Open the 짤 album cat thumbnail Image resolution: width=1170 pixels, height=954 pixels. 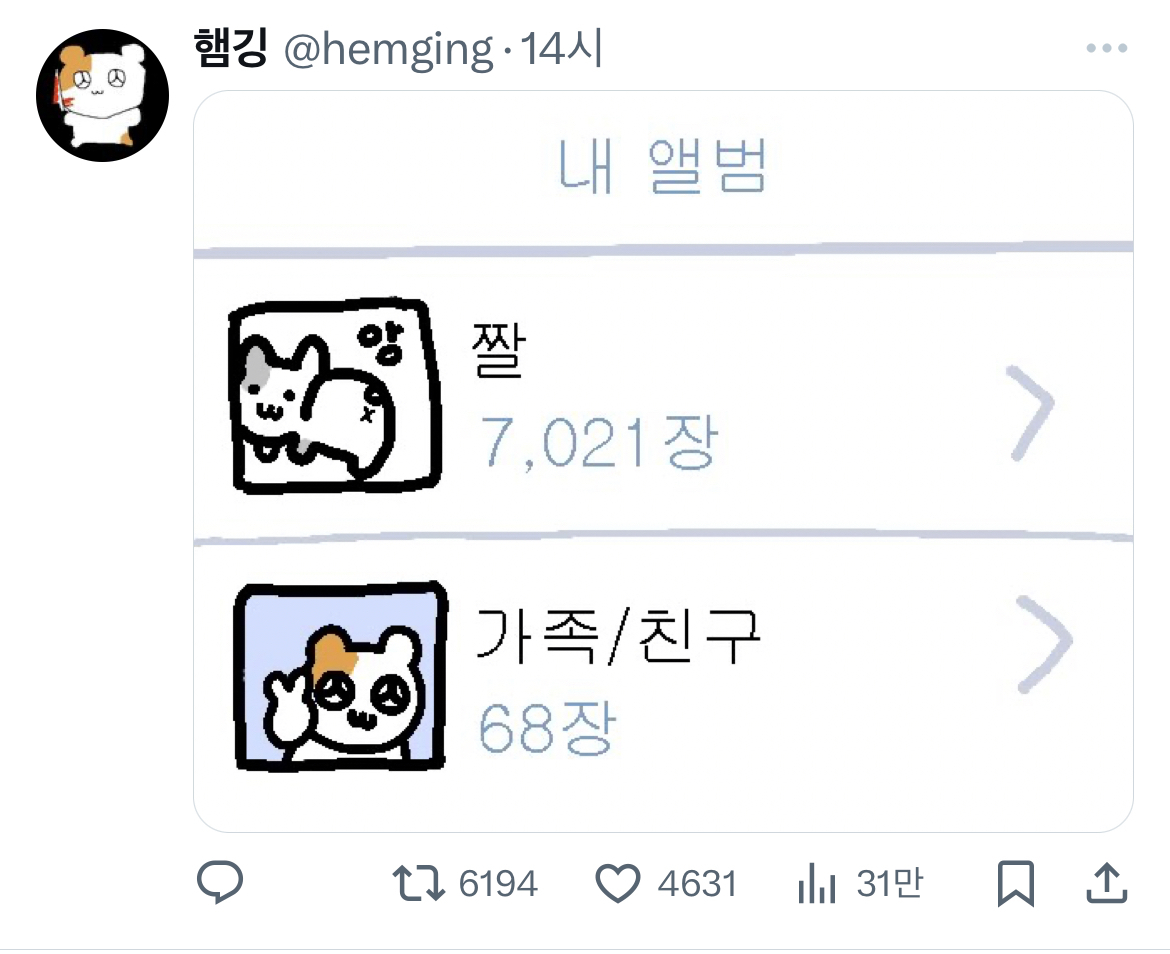click(334, 395)
